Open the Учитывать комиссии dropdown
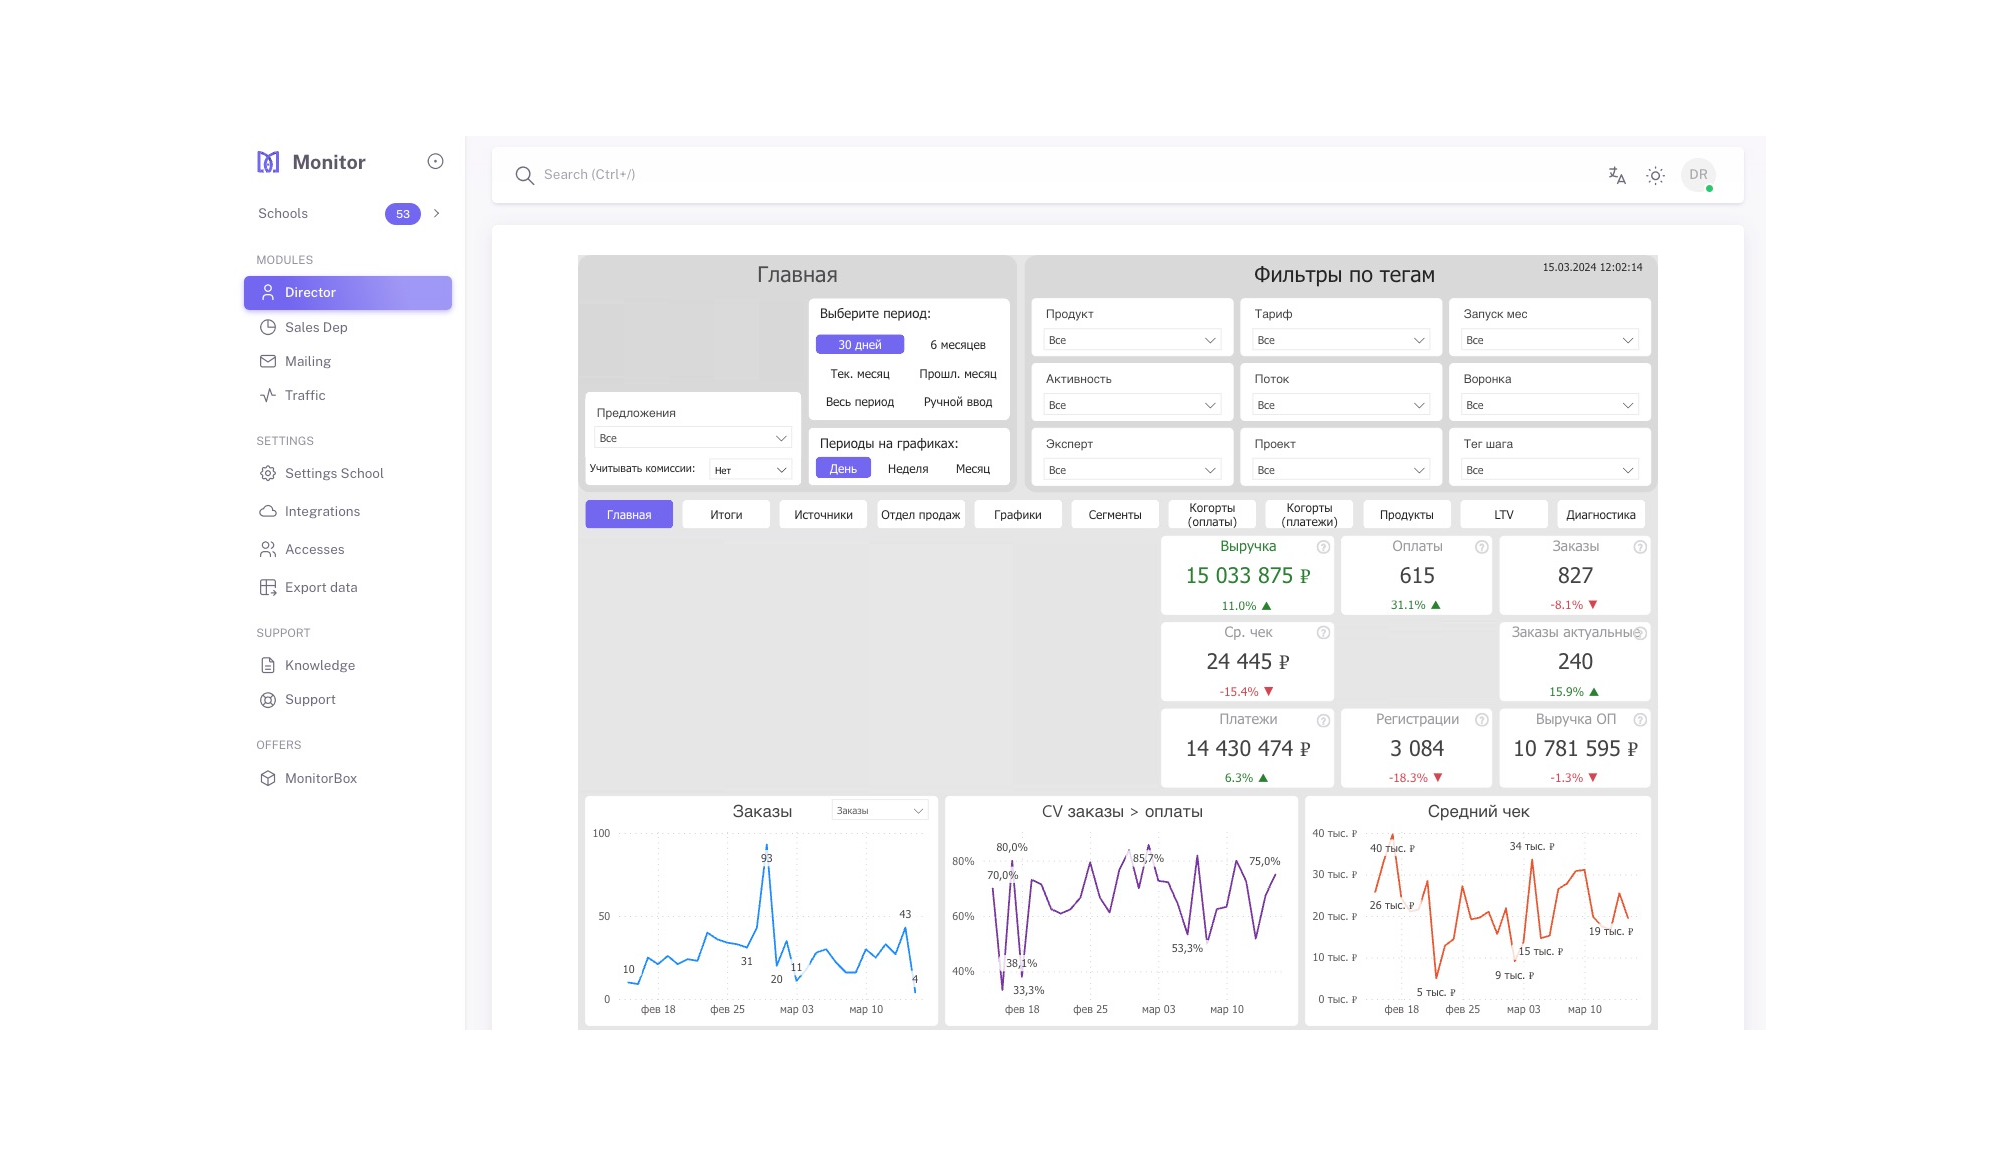Screen dimensions: 2000x1167 click(749, 467)
